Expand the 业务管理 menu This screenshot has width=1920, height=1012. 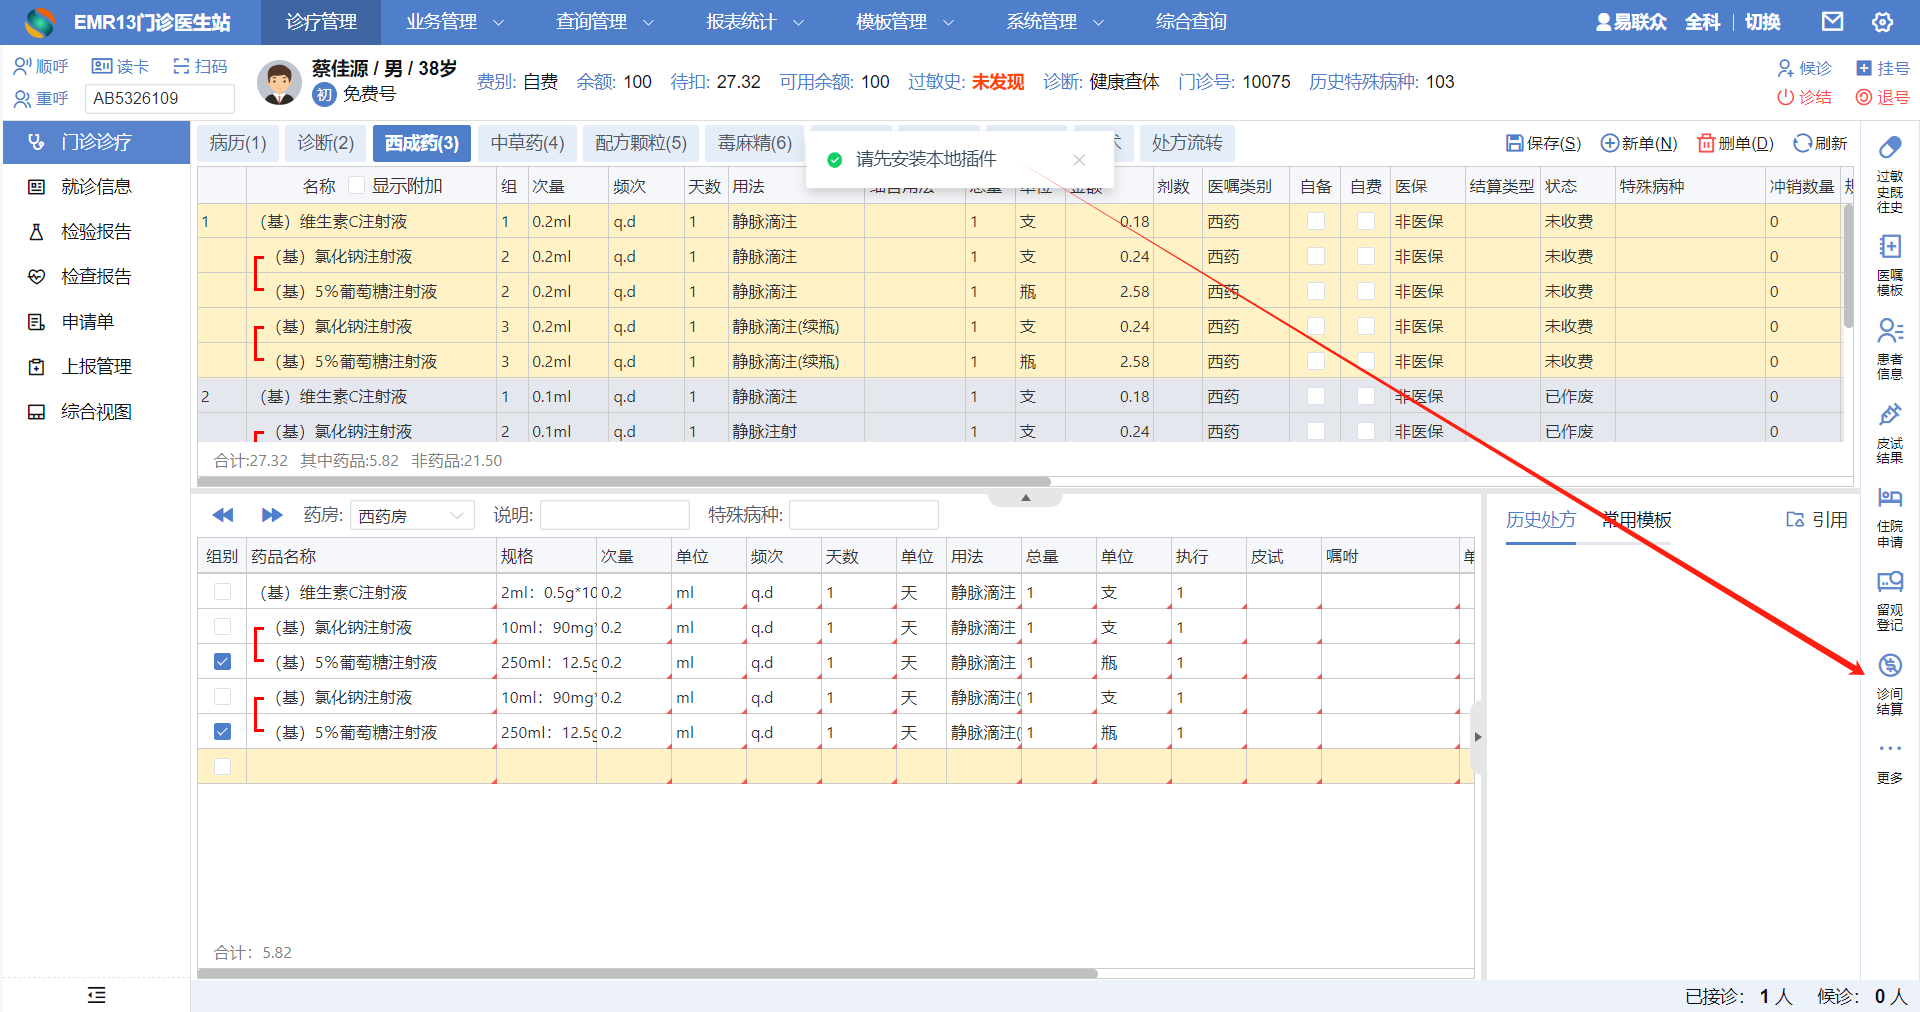[x=455, y=22]
